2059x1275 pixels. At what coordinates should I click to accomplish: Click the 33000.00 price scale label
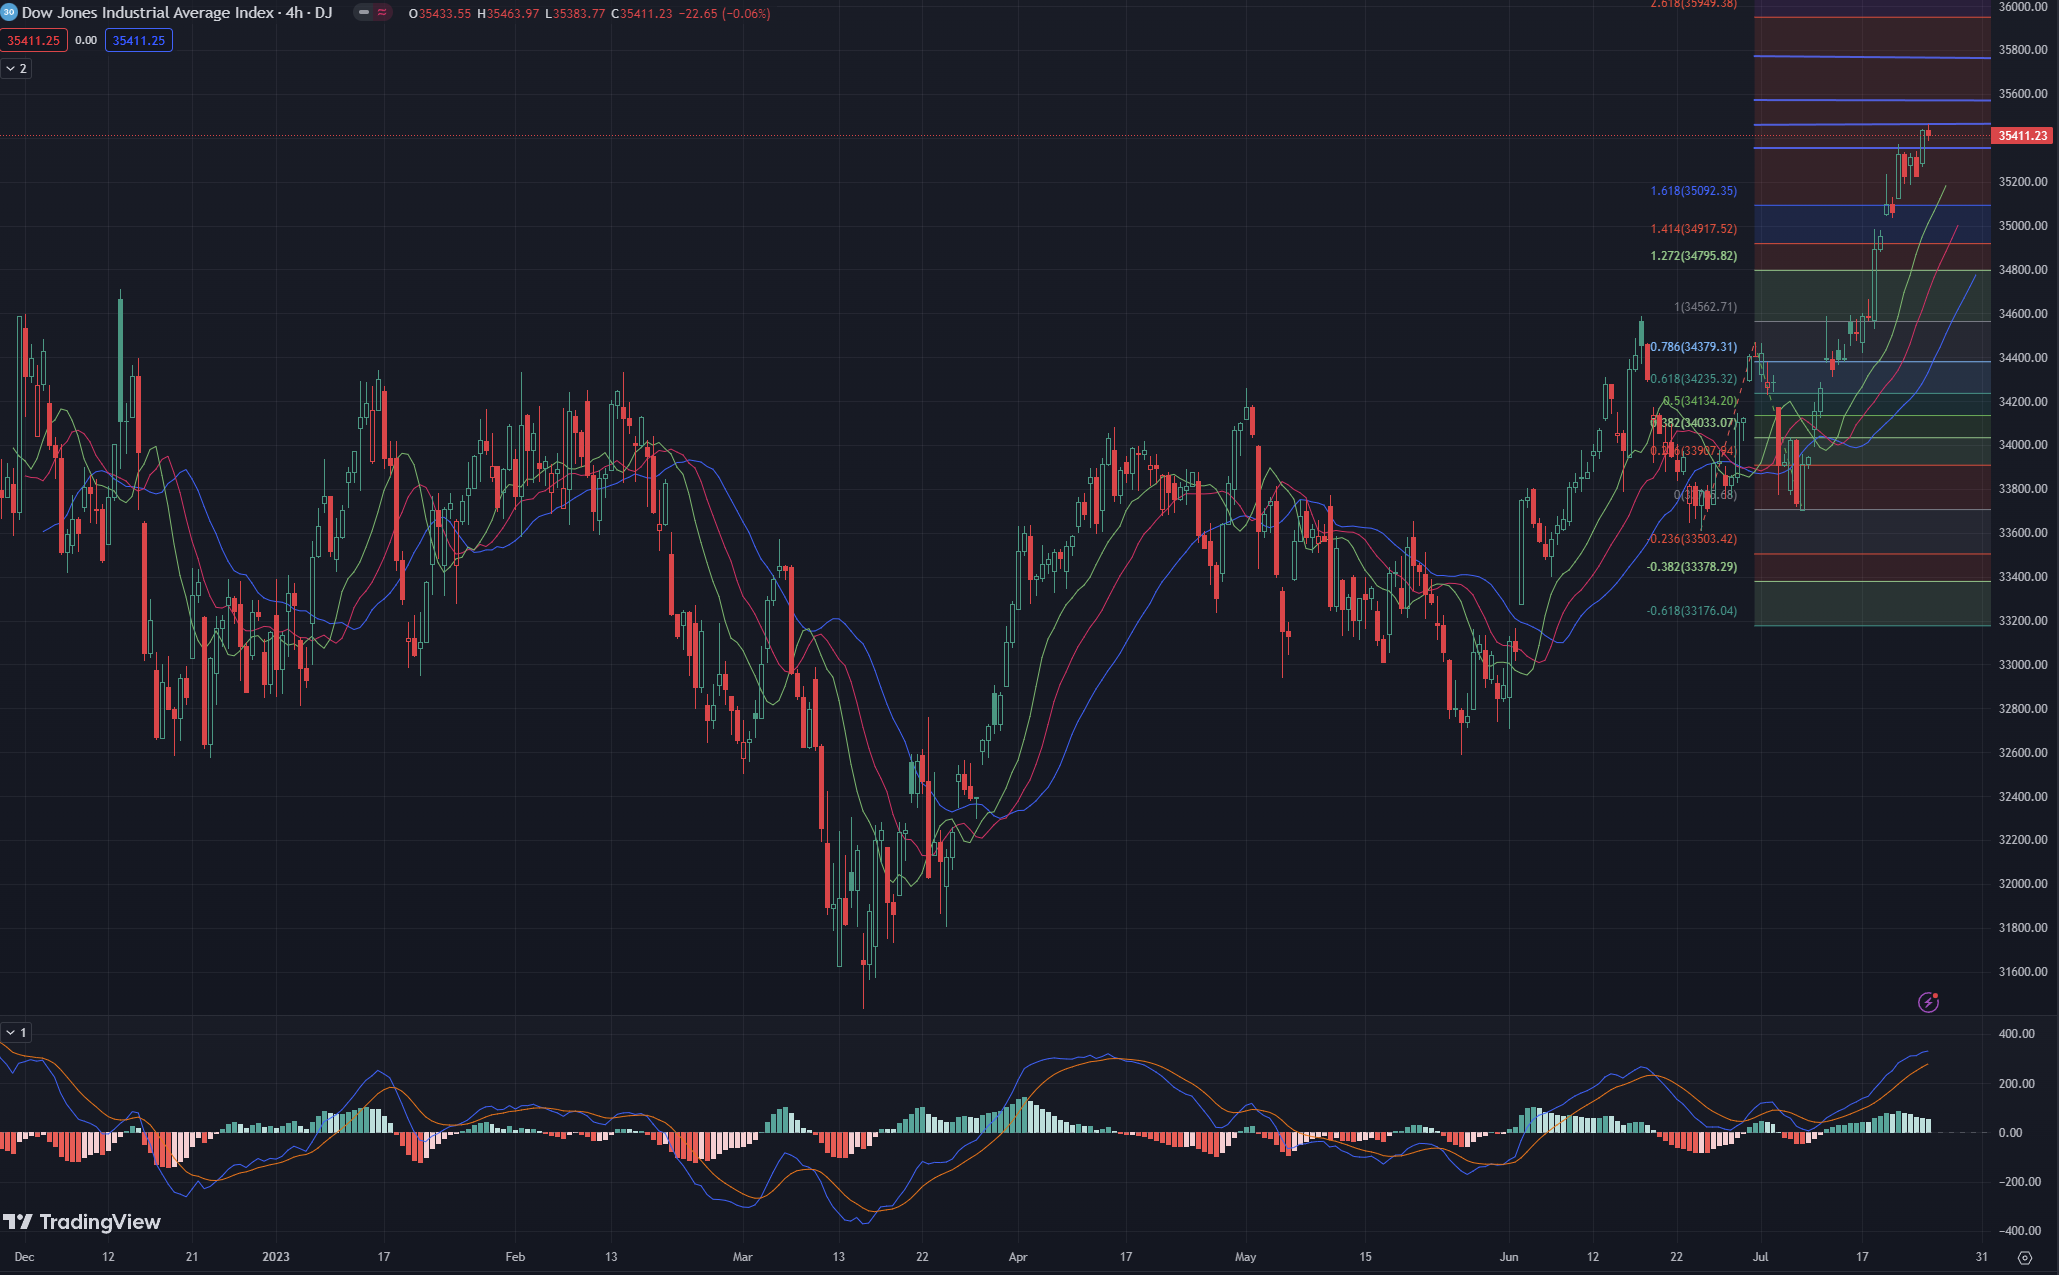point(2022,665)
